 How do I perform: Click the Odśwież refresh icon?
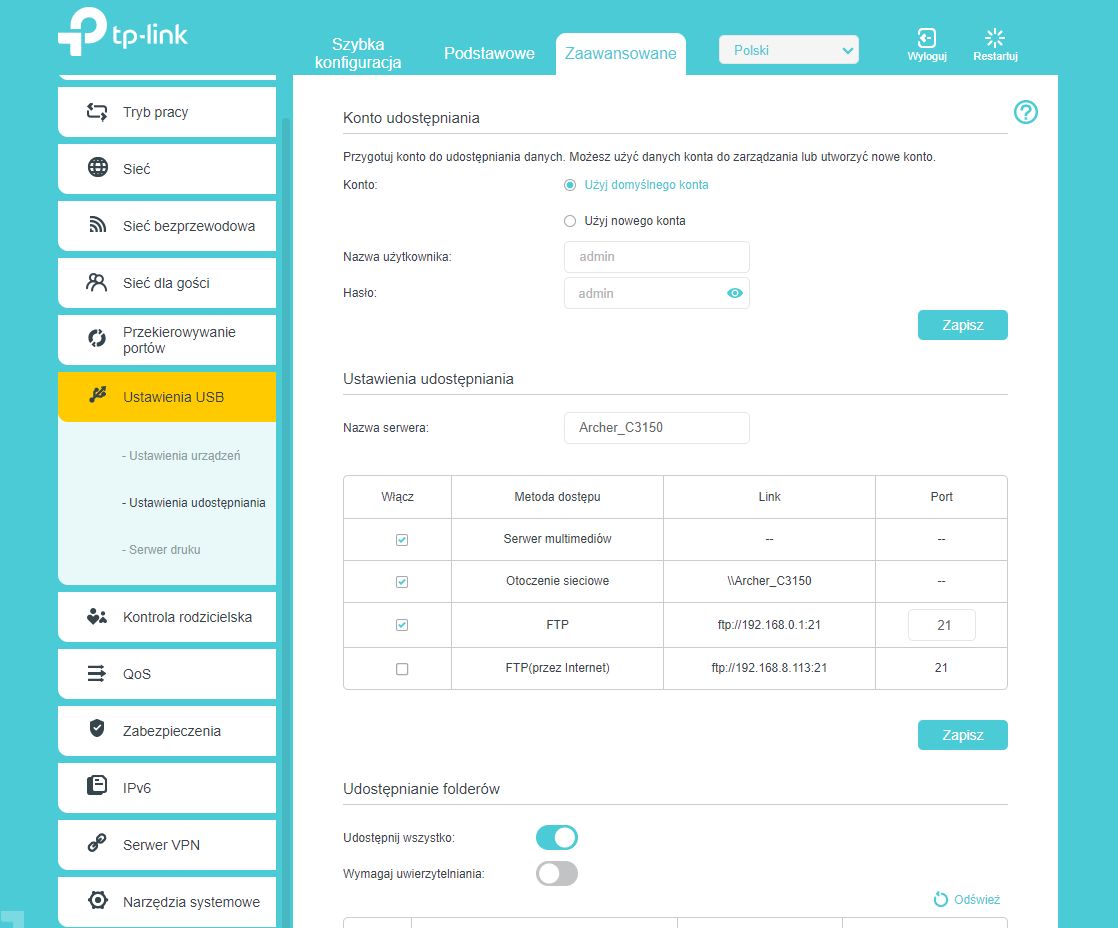pyautogui.click(x=940, y=899)
